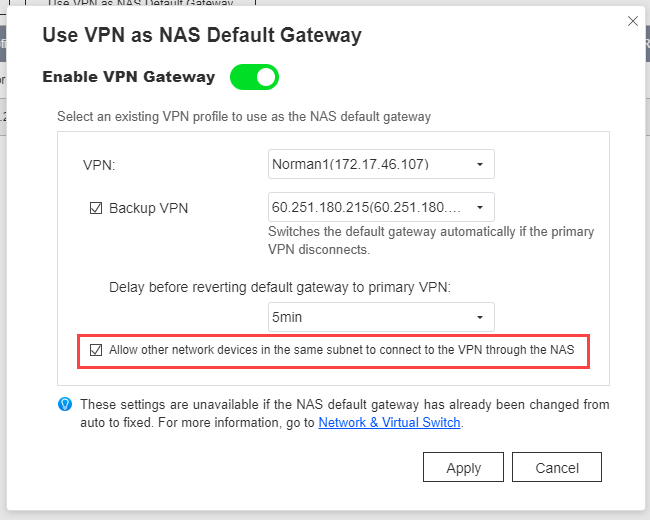Screen dimensions: 650x520
Task: Open the primary VPN profile dropdown
Action: pyautogui.click(x=381, y=164)
